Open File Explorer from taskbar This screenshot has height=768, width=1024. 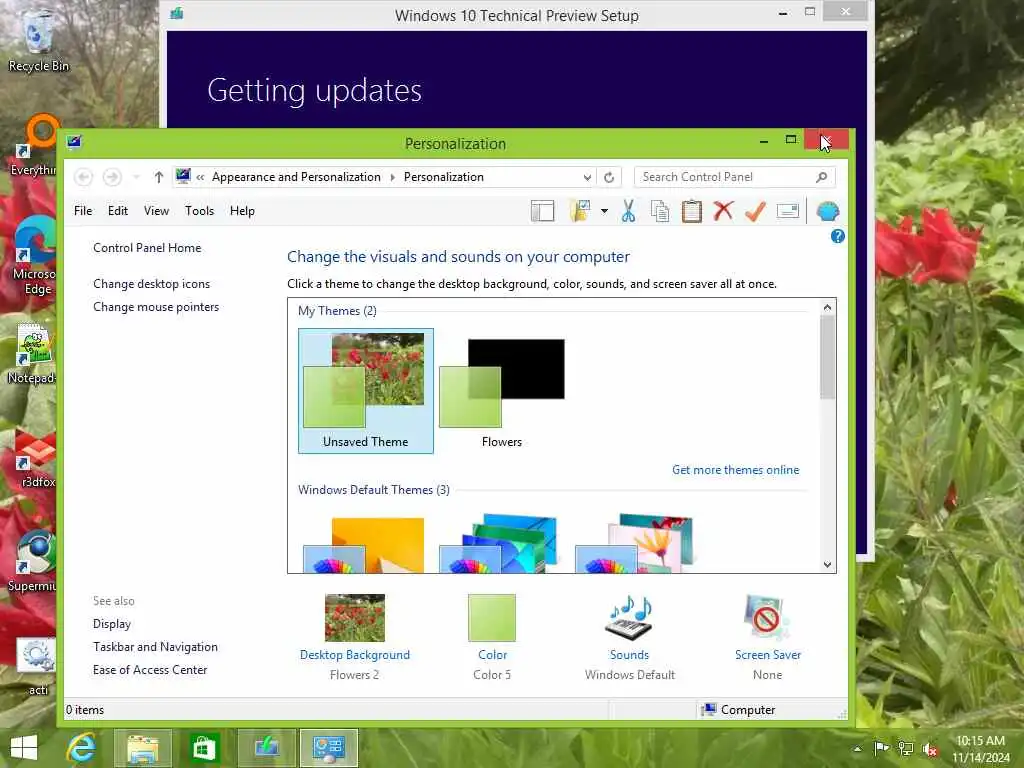[x=143, y=748]
